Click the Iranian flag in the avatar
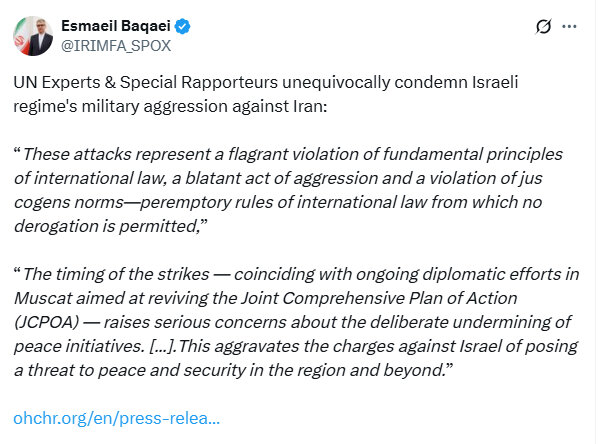 21,38
